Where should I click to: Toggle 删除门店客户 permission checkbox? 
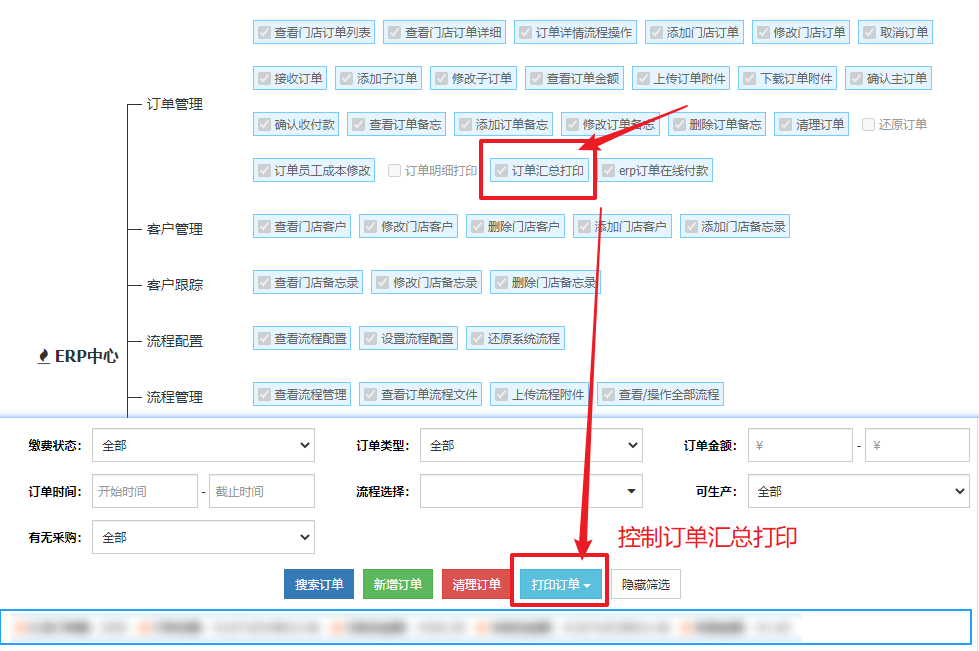pos(477,227)
